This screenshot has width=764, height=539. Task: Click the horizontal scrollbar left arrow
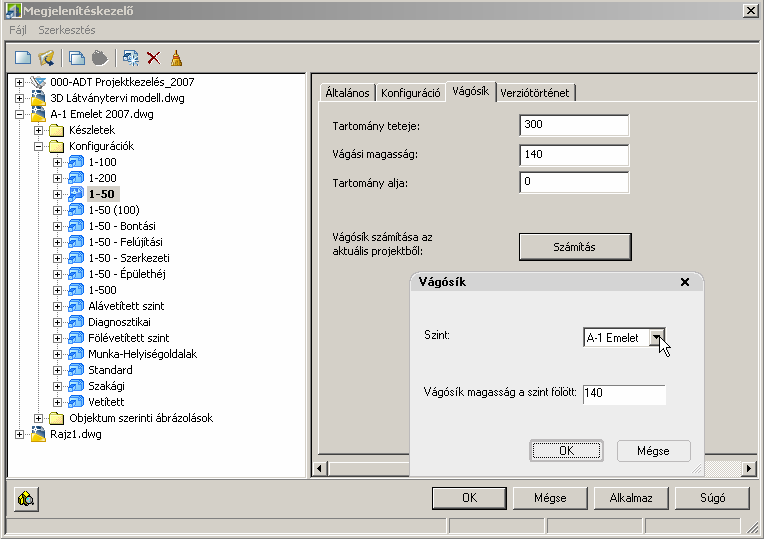point(320,469)
